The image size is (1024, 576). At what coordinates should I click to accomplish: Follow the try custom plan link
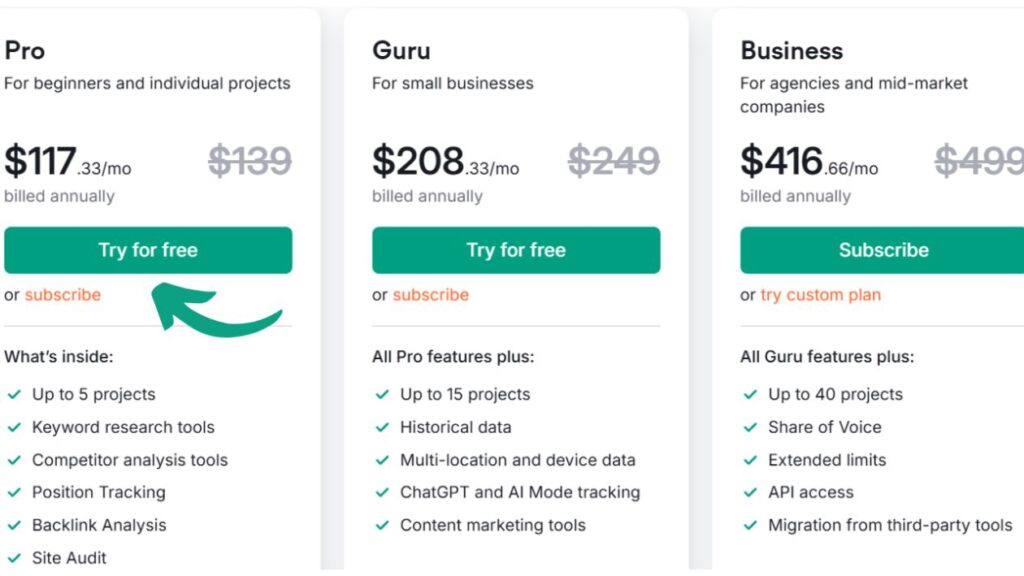click(x=820, y=295)
